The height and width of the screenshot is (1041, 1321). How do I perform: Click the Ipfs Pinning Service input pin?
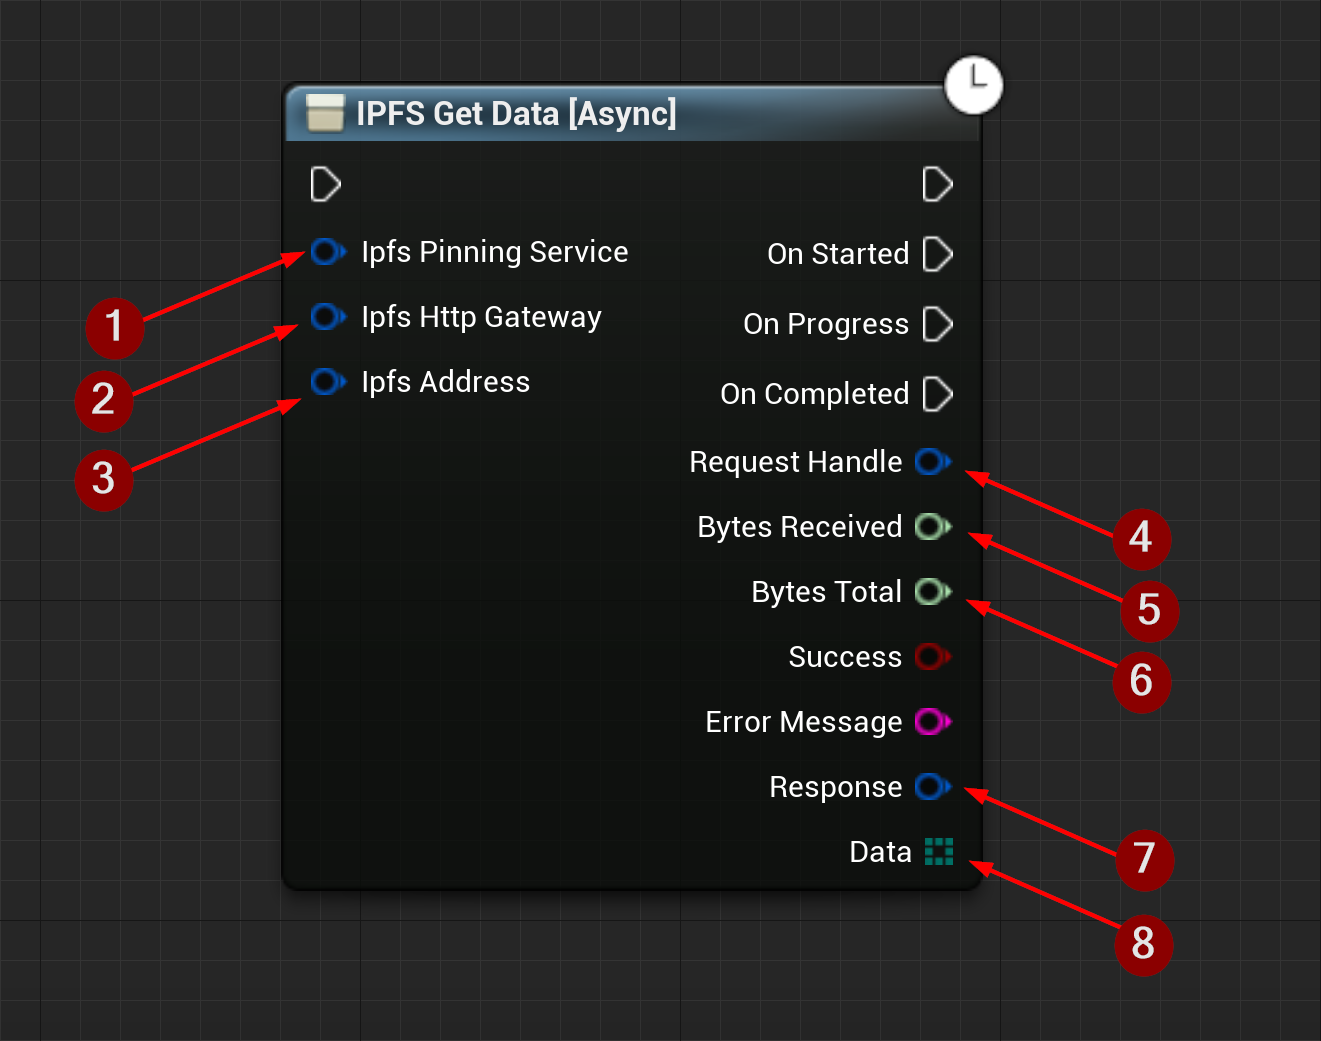coord(328,251)
